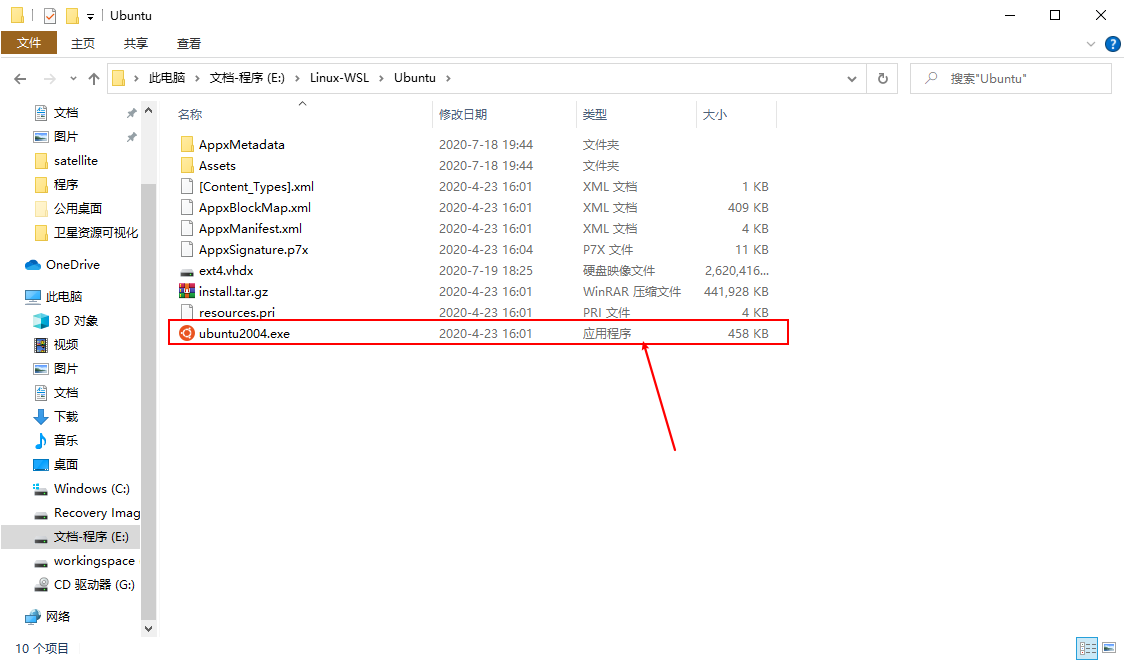1125x661 pixels.
Task: Open chevron after Linux-WSL in breadcrumb
Action: tap(382, 78)
